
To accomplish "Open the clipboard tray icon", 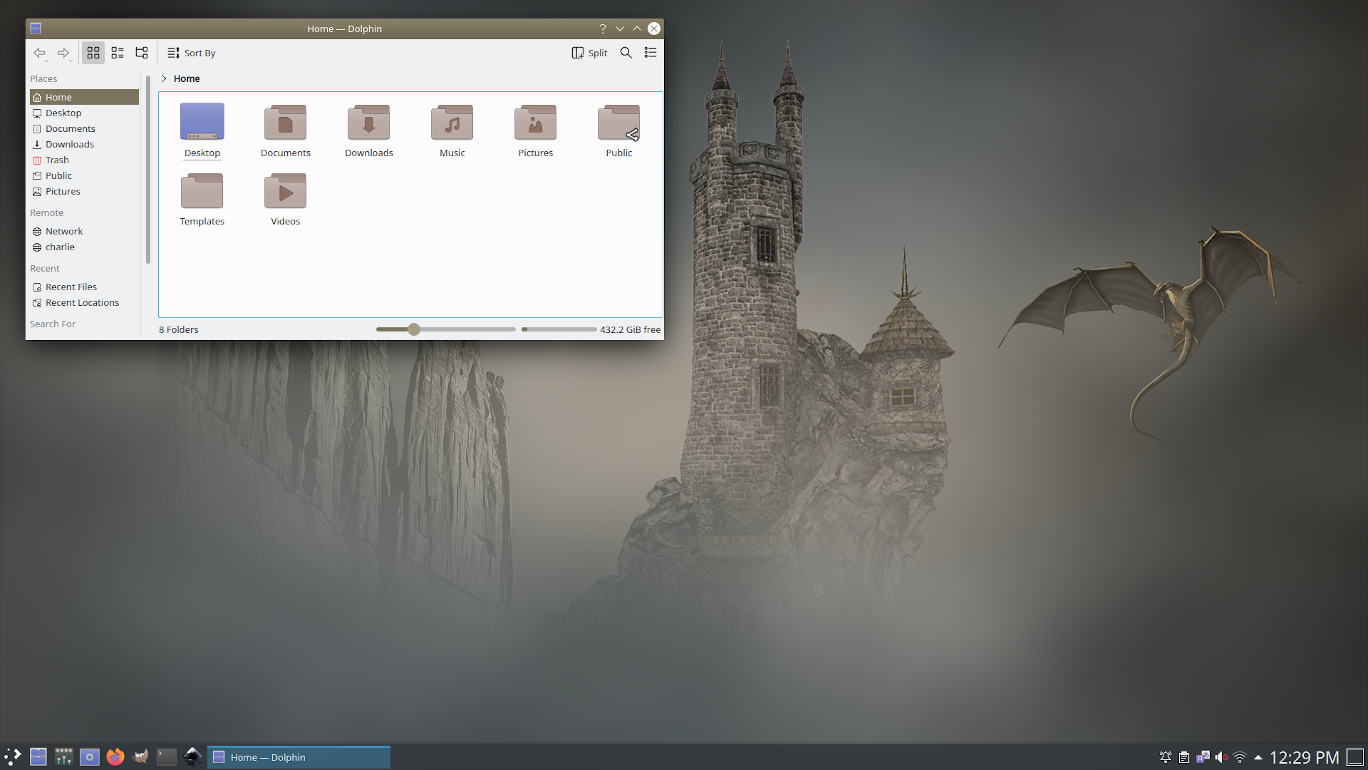I will coord(1184,757).
